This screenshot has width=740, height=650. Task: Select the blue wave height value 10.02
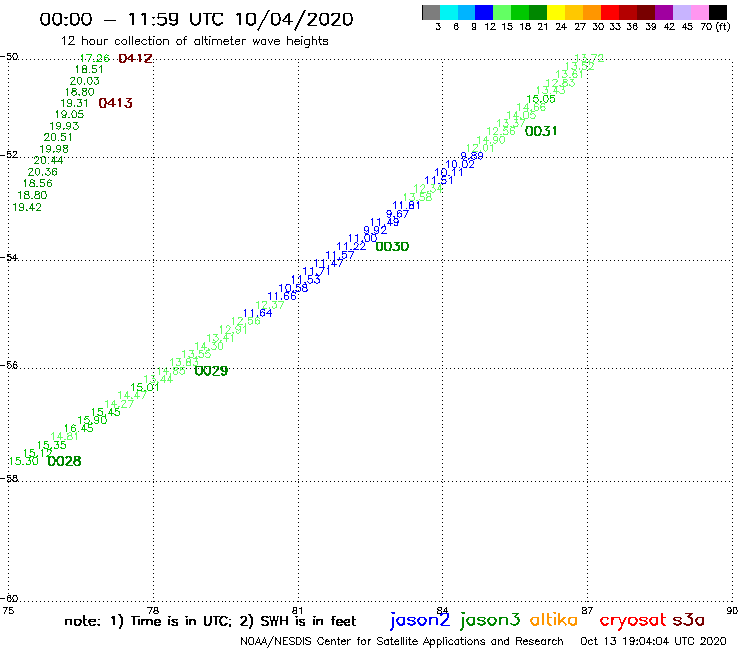[460, 164]
